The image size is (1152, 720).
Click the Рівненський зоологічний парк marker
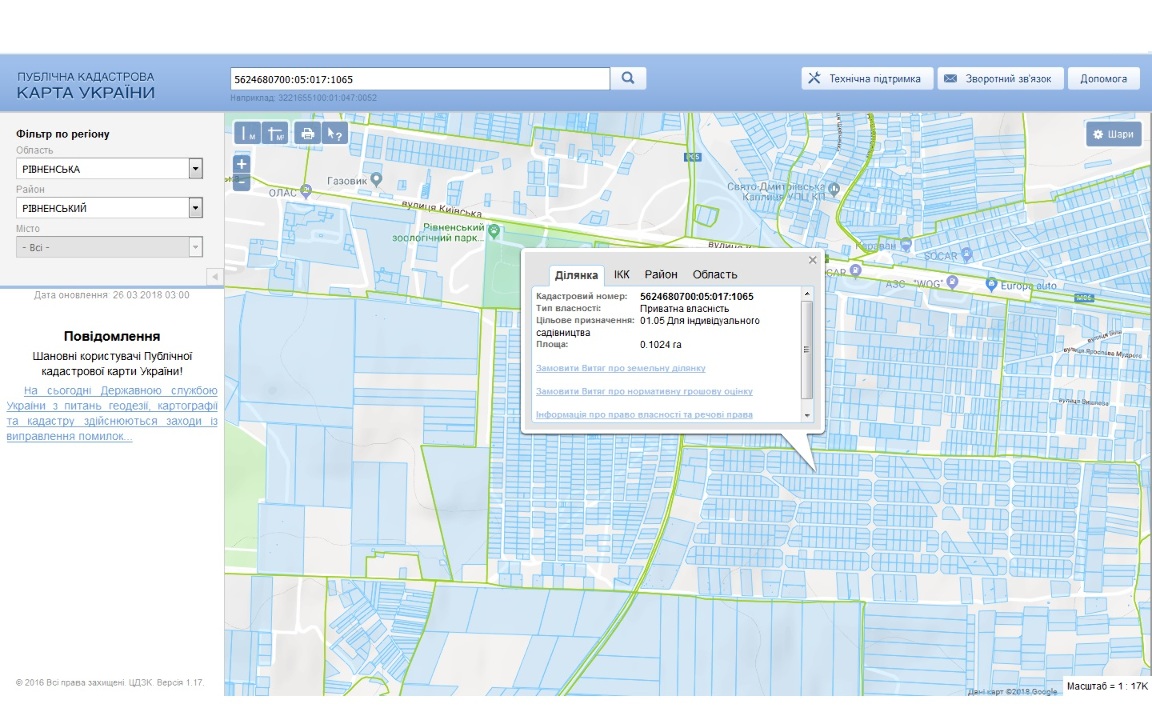click(494, 231)
